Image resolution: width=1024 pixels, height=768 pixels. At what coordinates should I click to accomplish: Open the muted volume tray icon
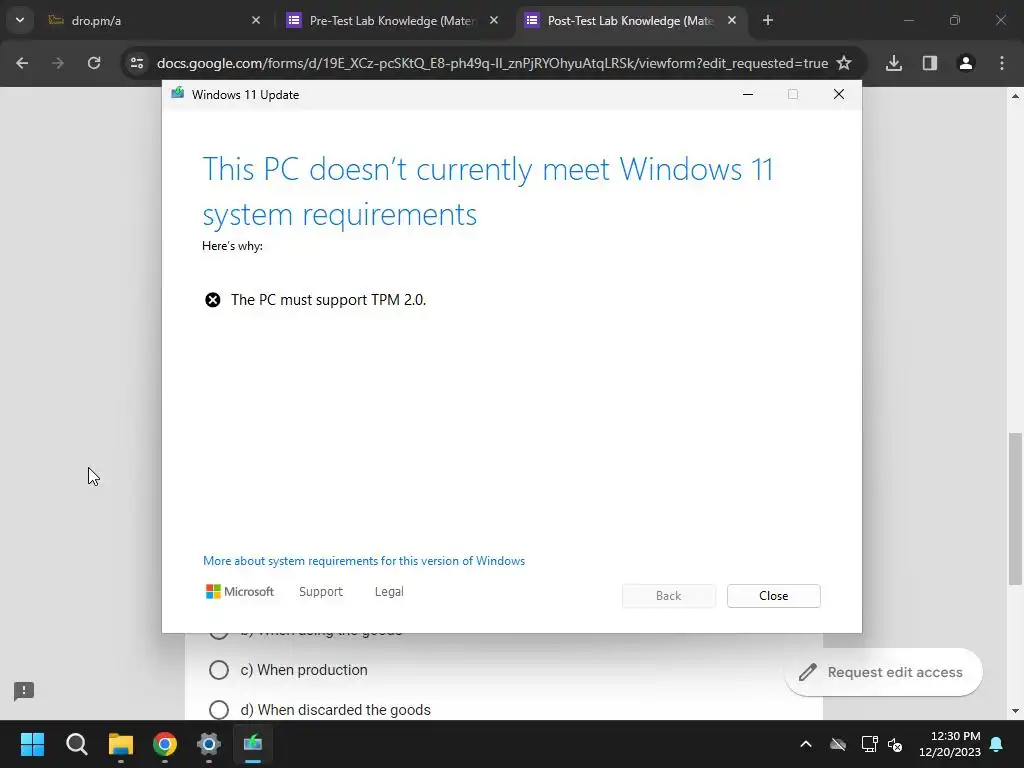tap(895, 744)
